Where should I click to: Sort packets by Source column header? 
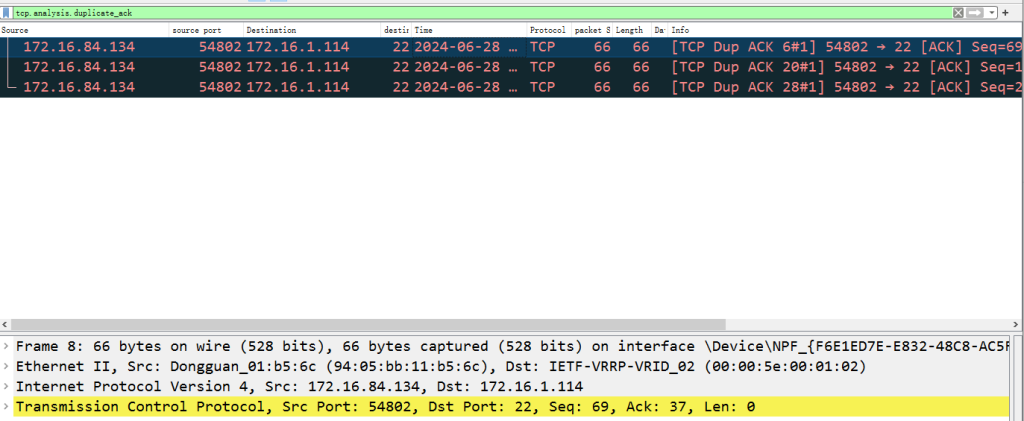click(x=80, y=31)
